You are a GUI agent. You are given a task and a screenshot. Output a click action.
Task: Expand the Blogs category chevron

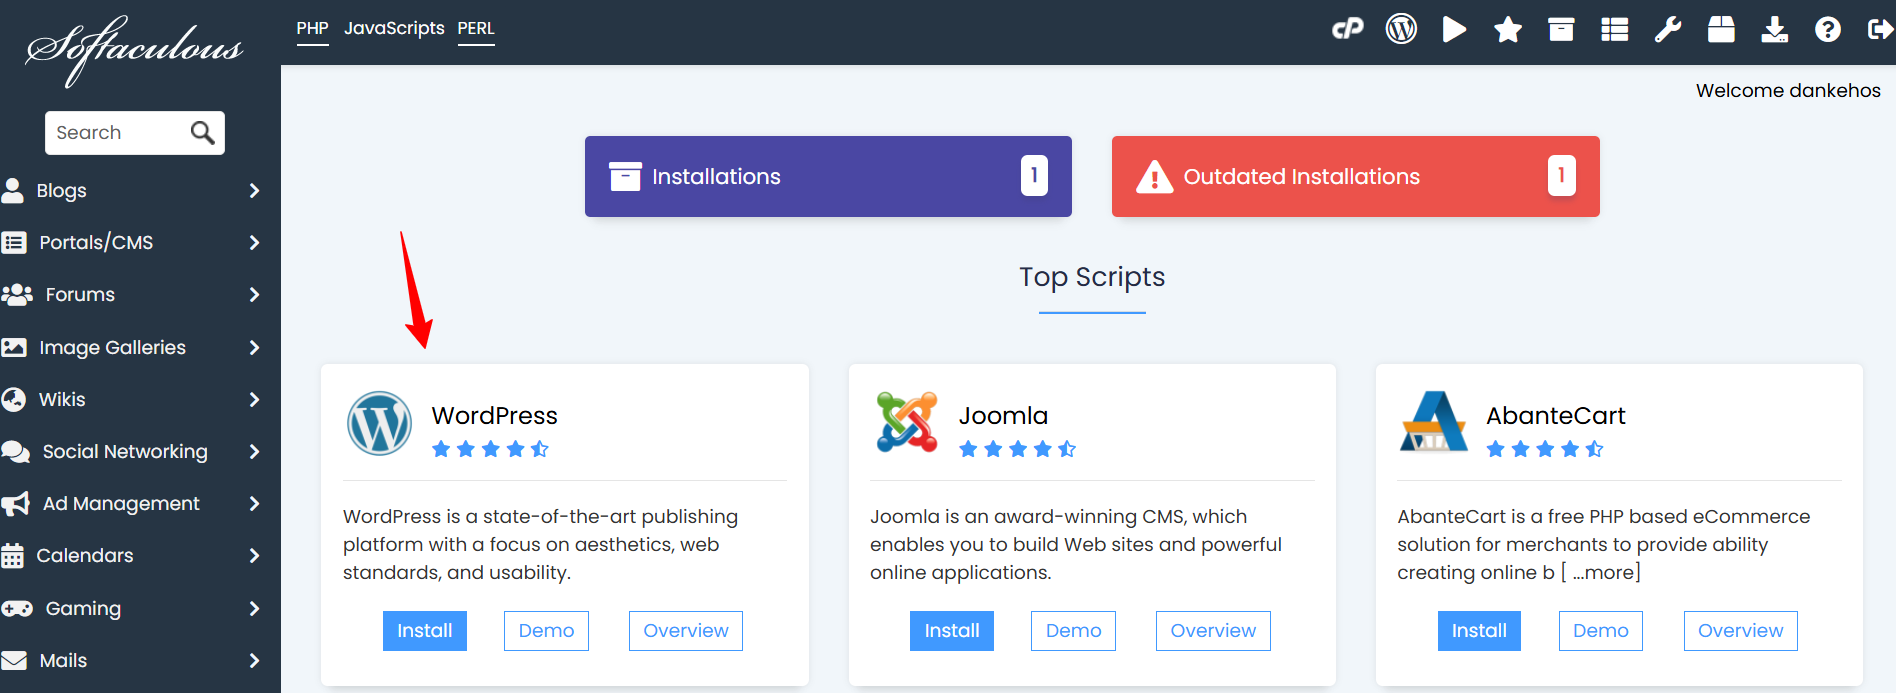click(x=254, y=190)
